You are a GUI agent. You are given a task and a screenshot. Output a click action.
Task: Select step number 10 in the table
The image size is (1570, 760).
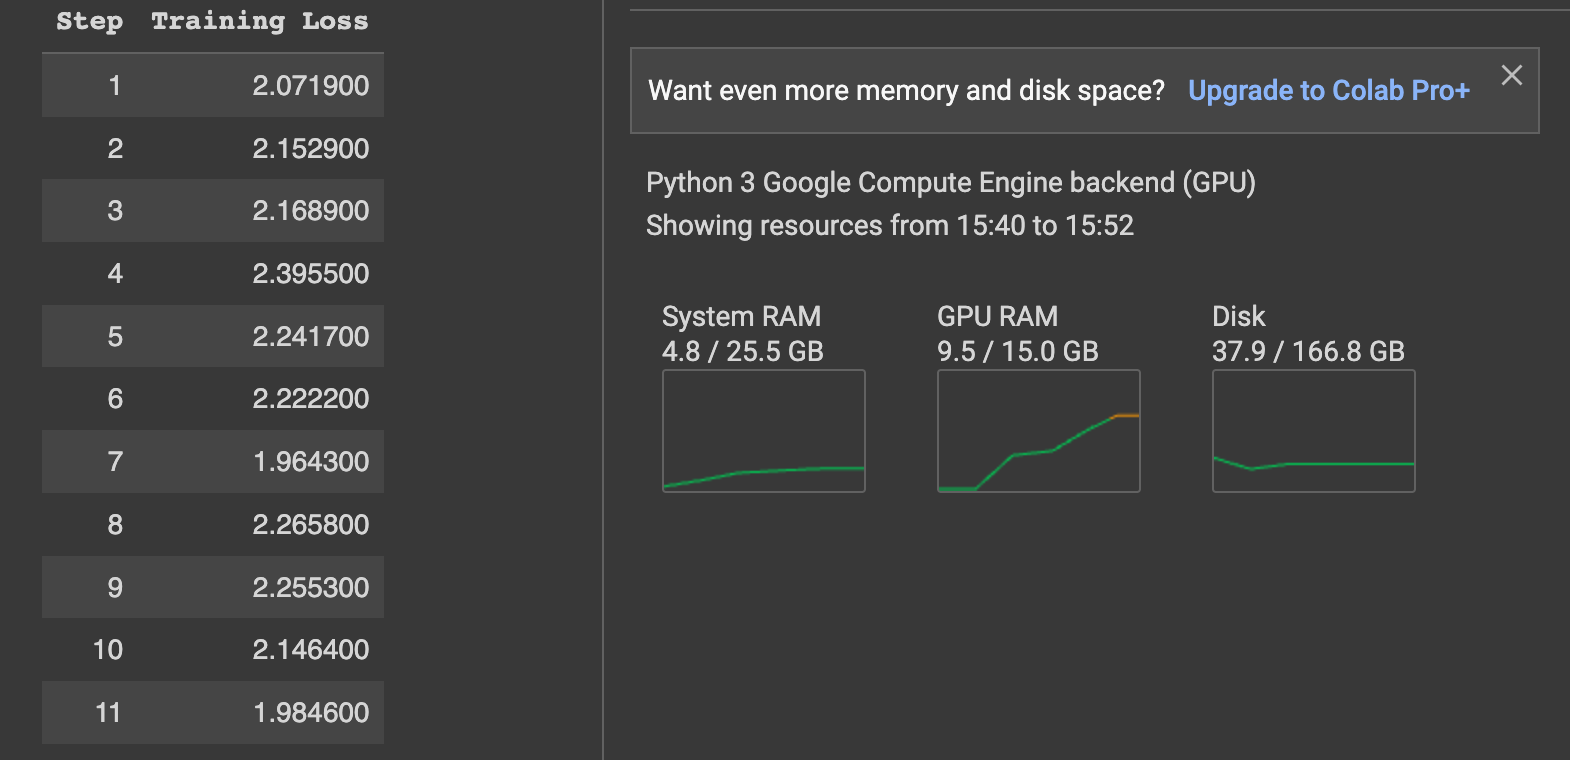point(108,650)
